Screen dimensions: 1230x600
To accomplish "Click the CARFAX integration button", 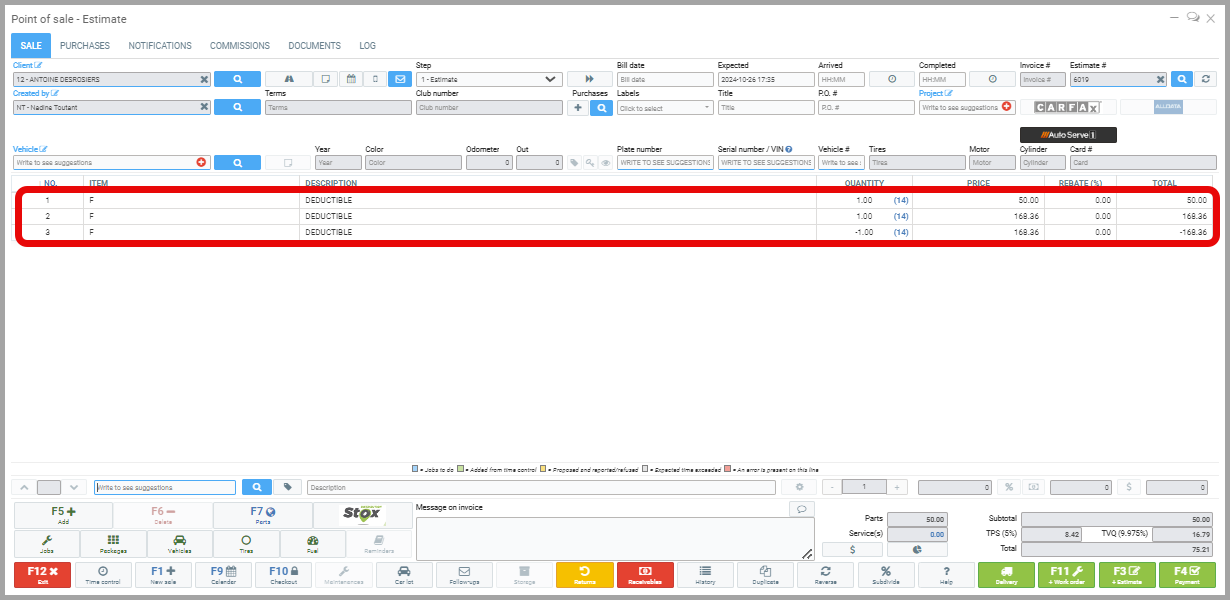I will coord(1067,107).
